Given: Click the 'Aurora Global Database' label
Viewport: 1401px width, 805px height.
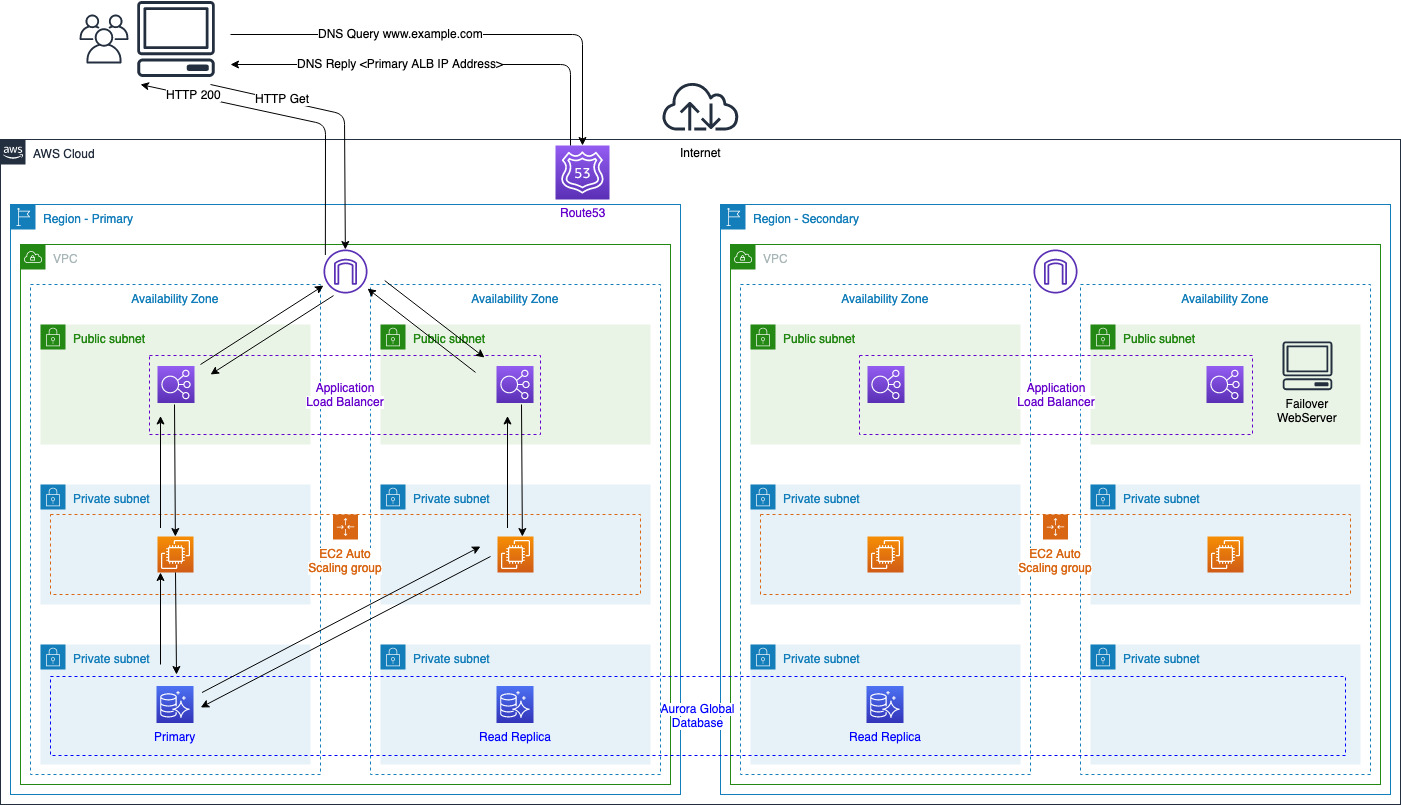Looking at the screenshot, I should [697, 715].
